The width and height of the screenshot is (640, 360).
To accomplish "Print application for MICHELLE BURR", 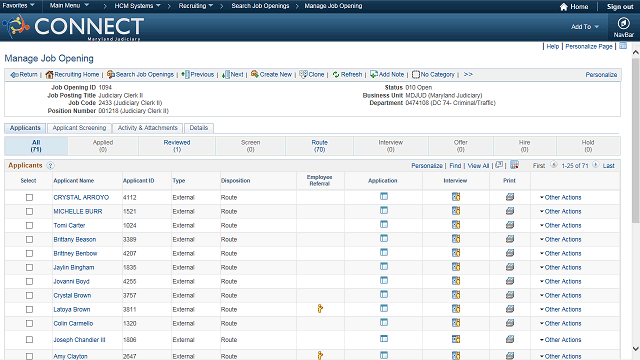I will click(x=510, y=211).
